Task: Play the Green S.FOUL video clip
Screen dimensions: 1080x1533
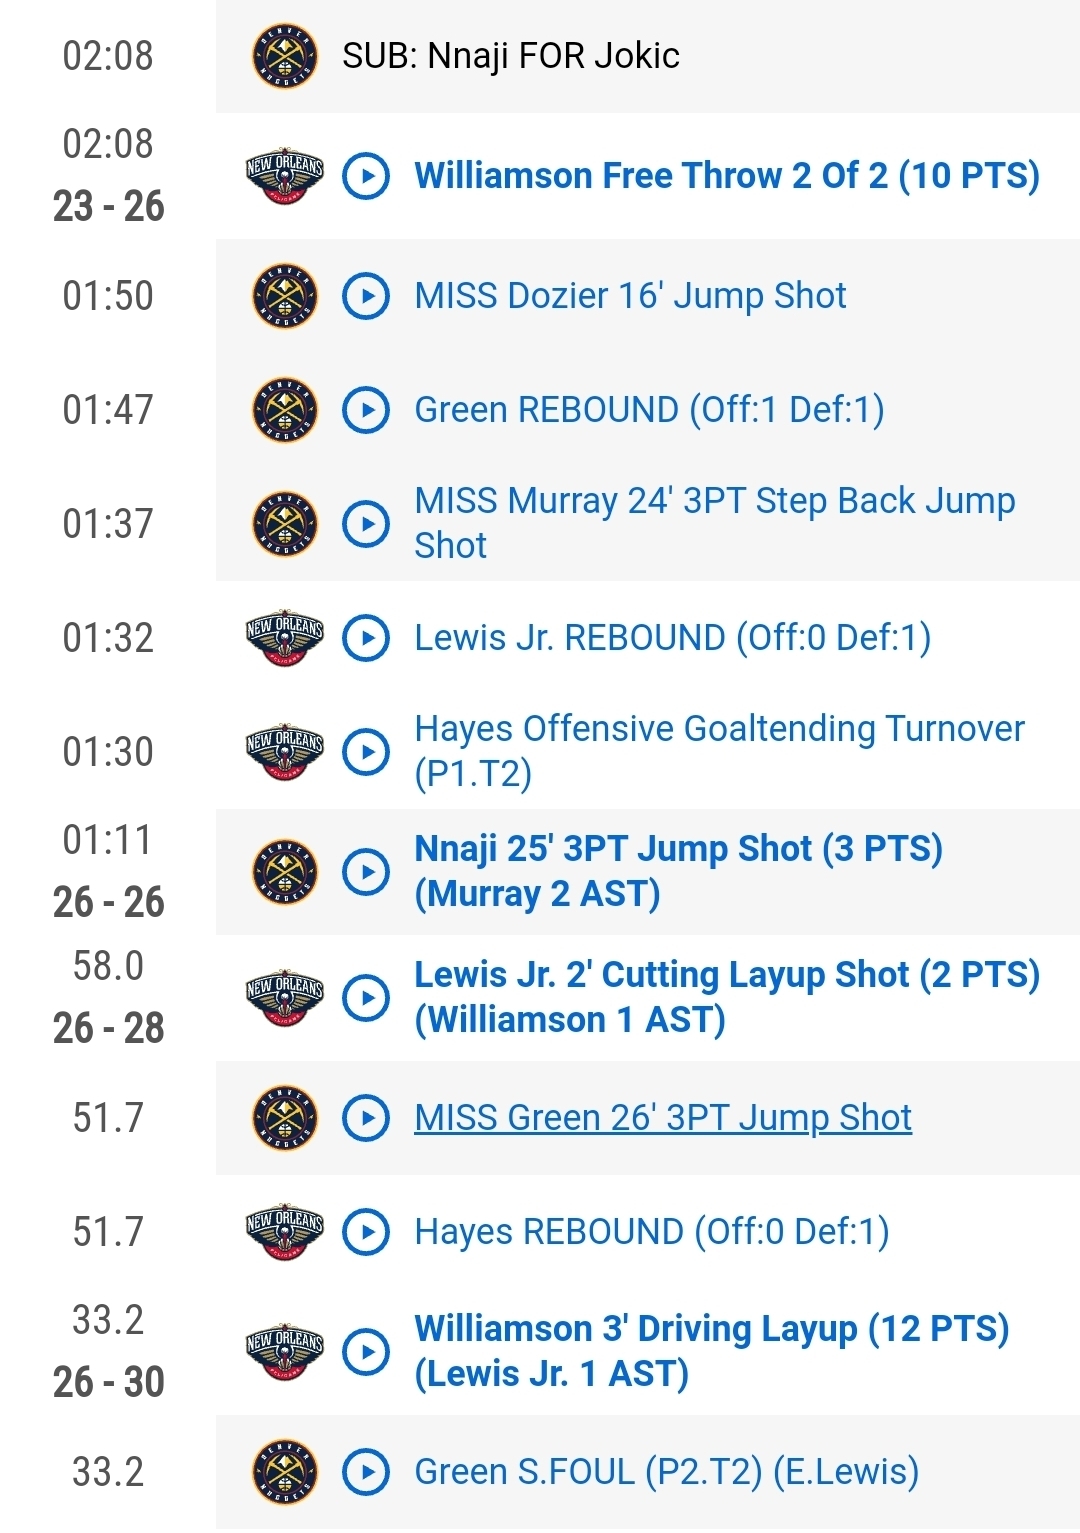Action: (x=366, y=1472)
